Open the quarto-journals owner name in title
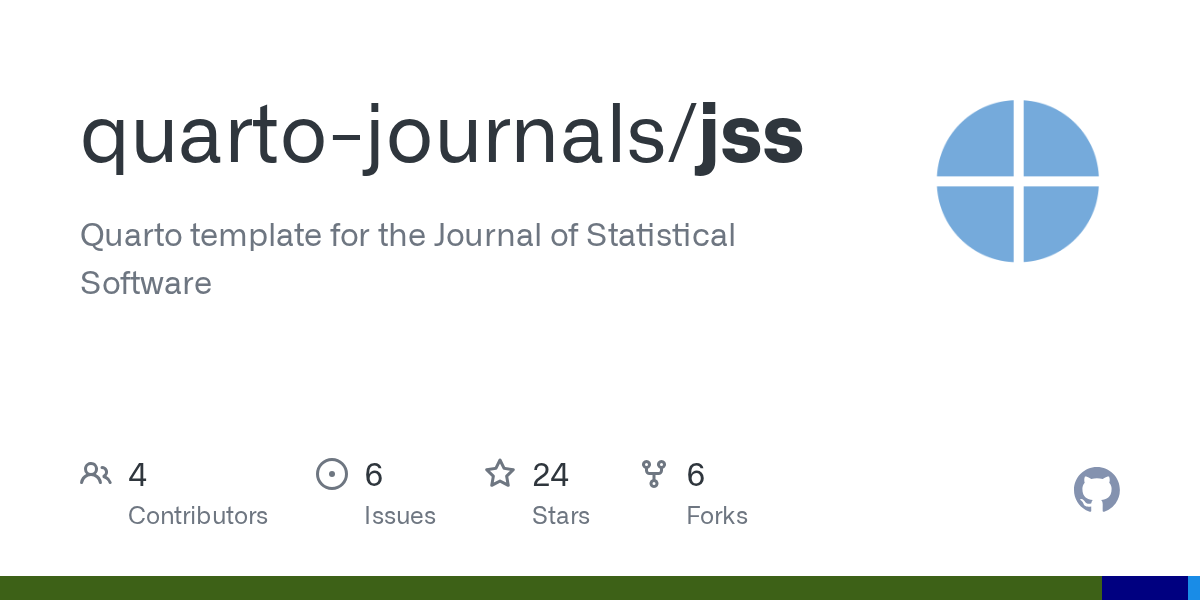 click(383, 136)
